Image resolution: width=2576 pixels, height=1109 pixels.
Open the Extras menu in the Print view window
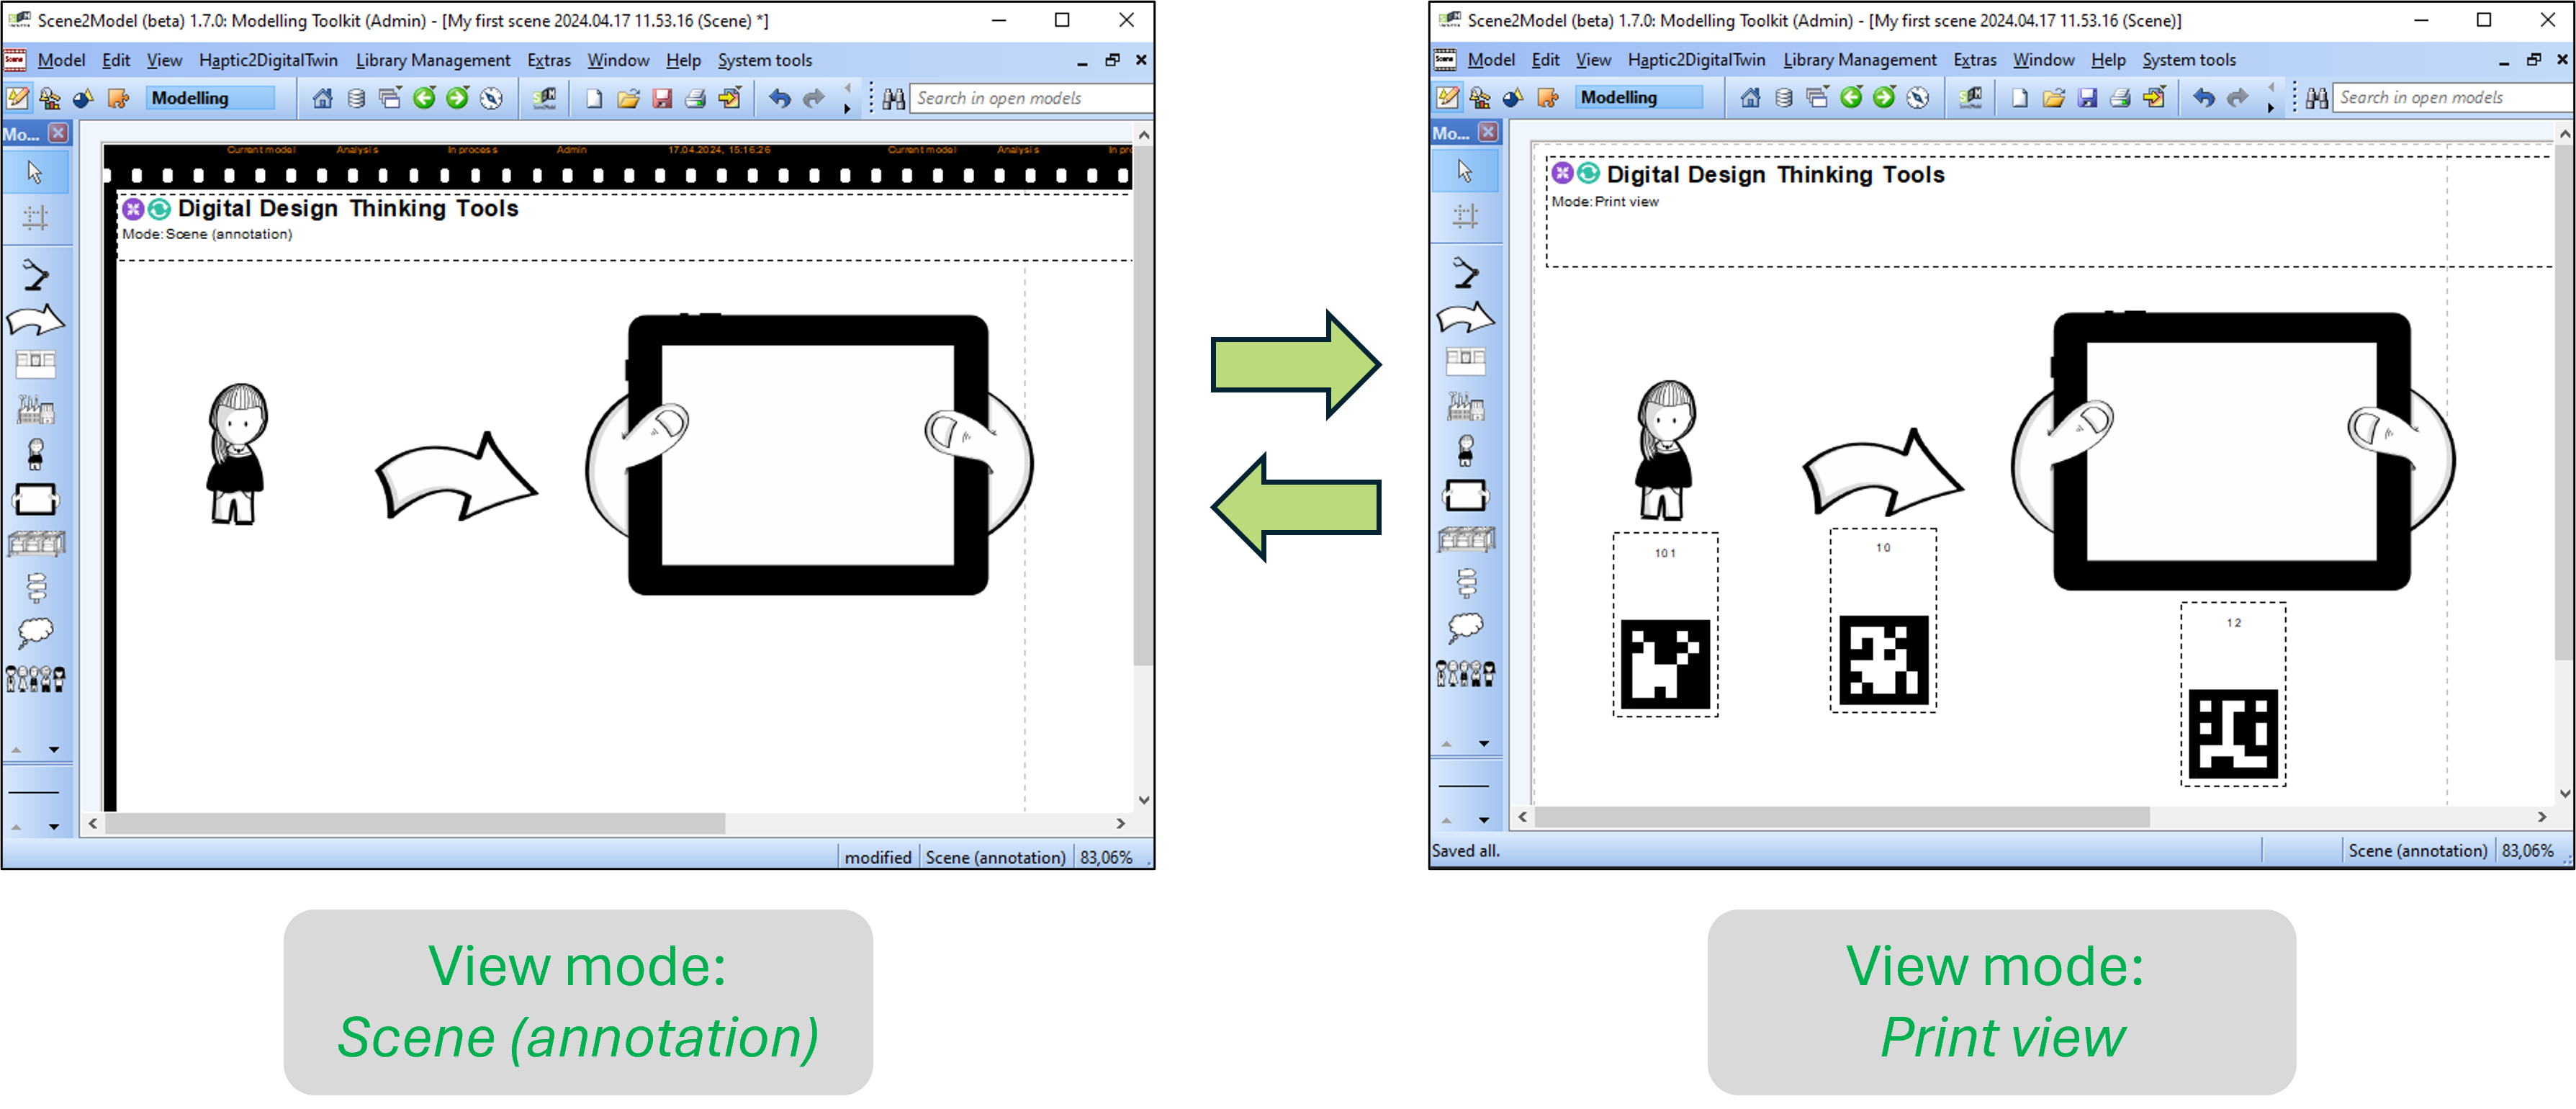pyautogui.click(x=1975, y=60)
